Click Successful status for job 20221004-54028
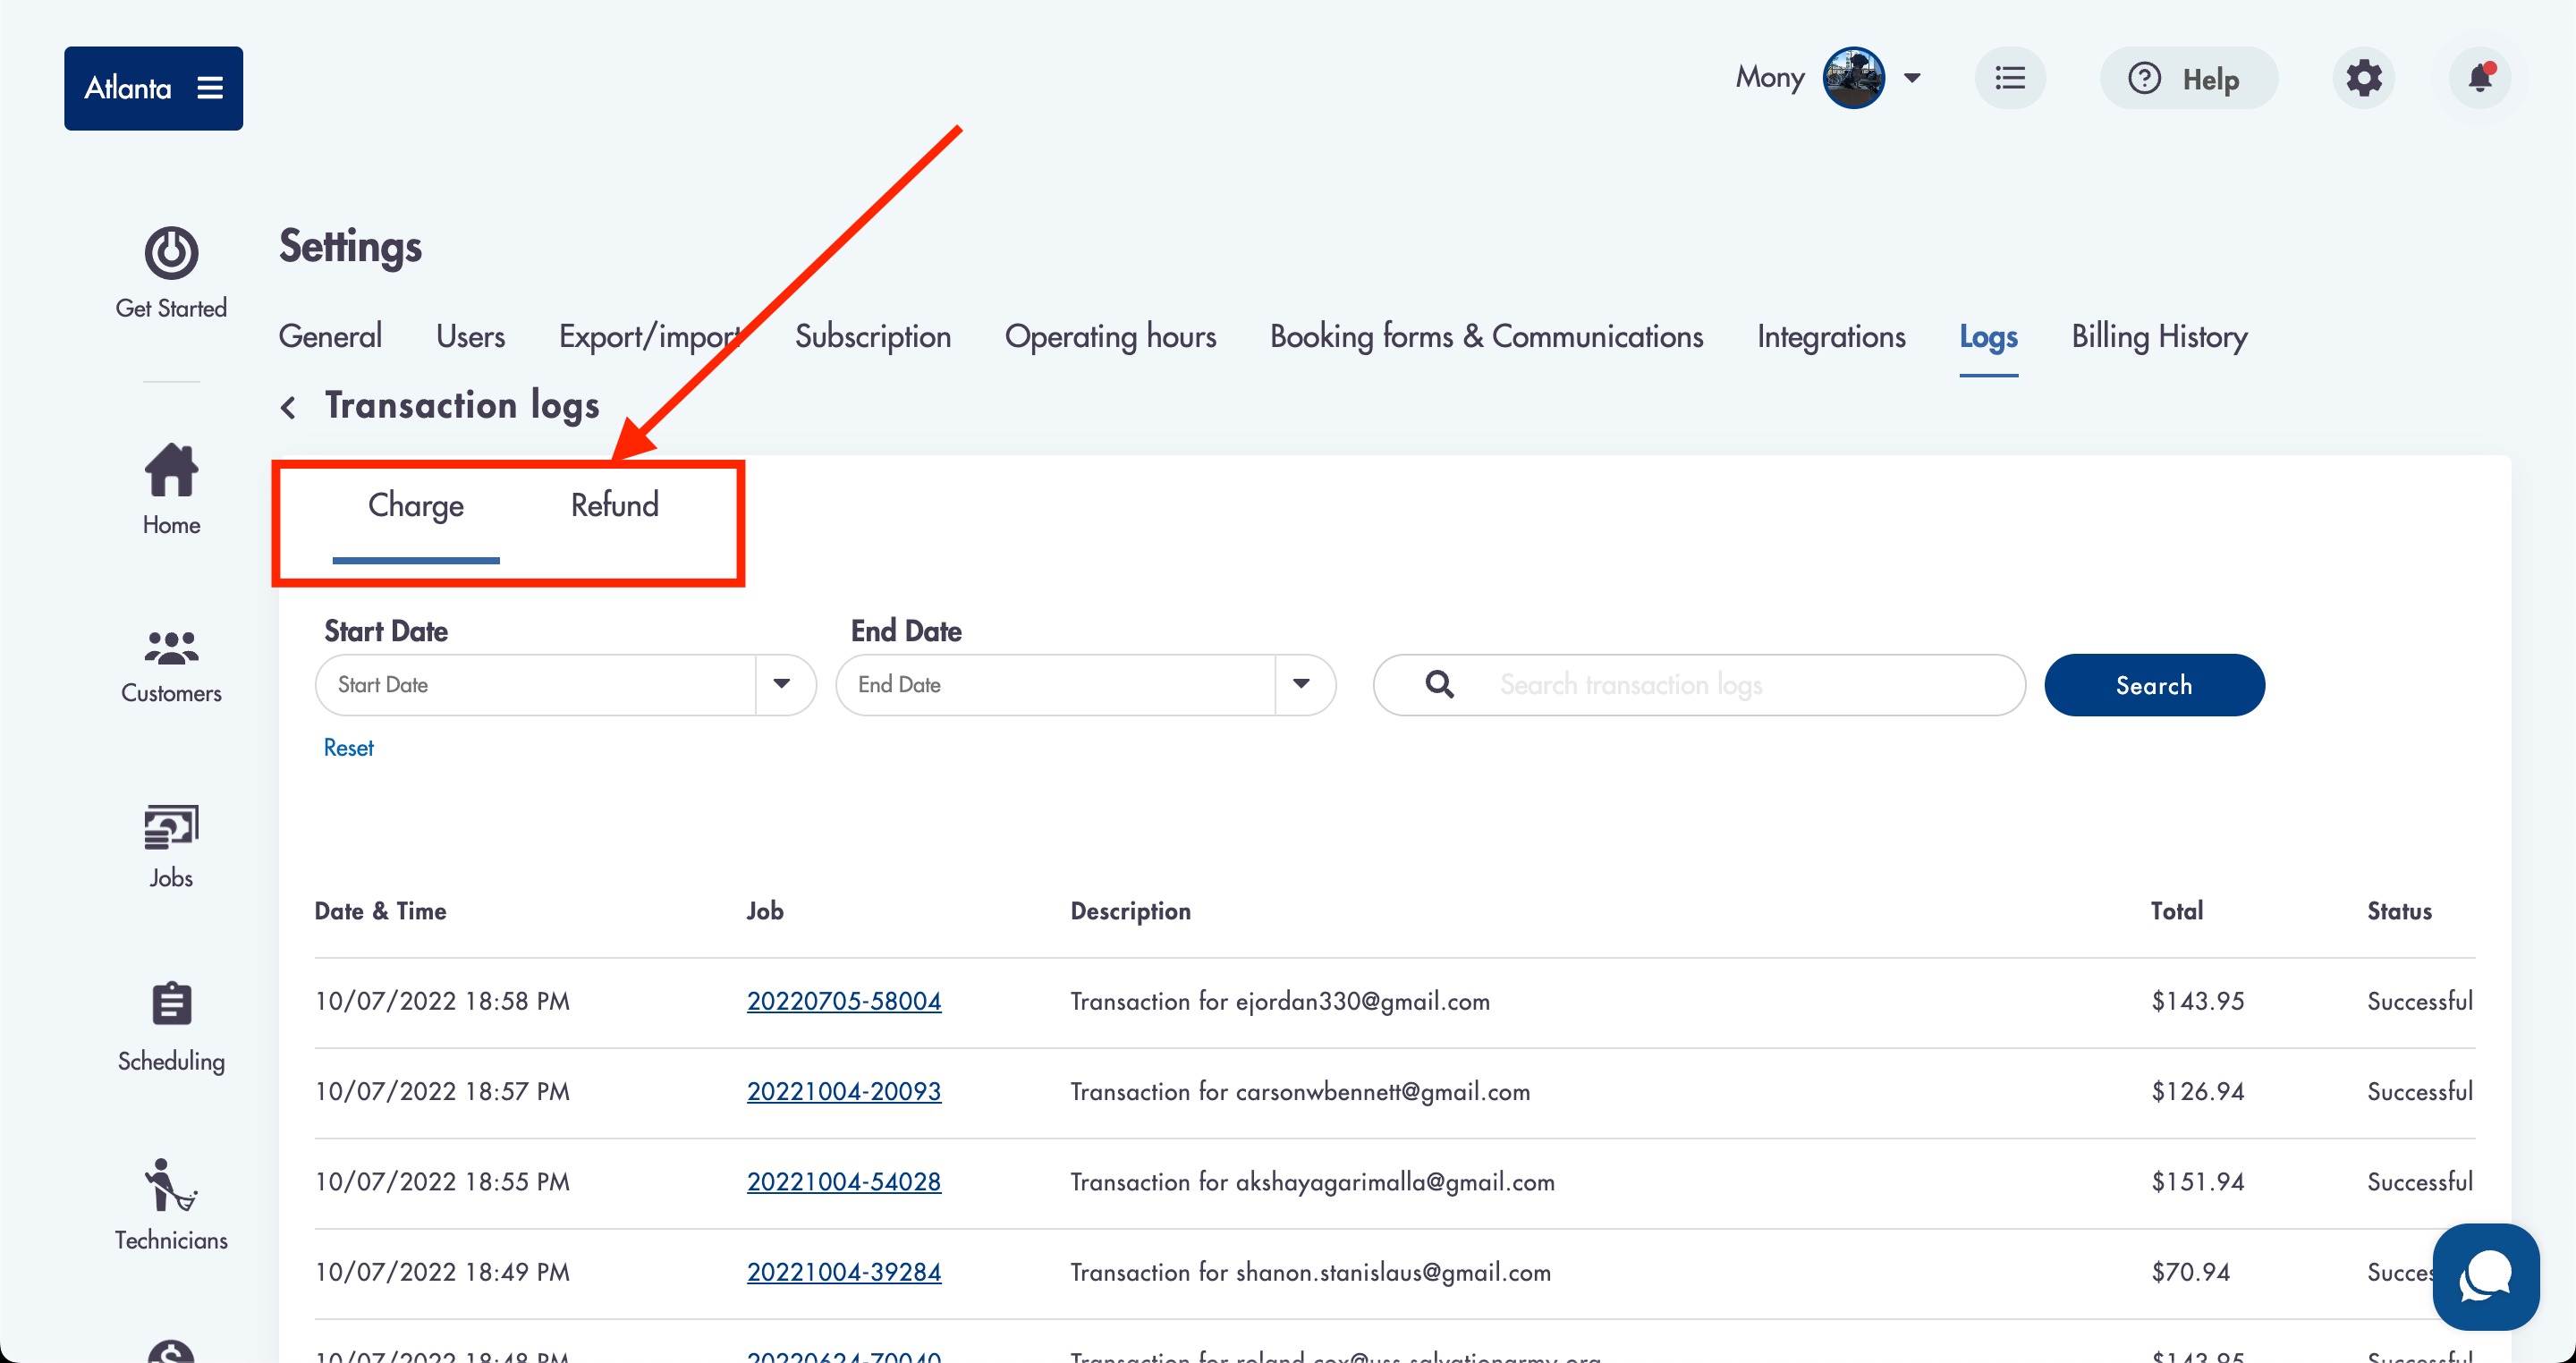Screen dimensions: 2576x1363 click(x=2420, y=1181)
